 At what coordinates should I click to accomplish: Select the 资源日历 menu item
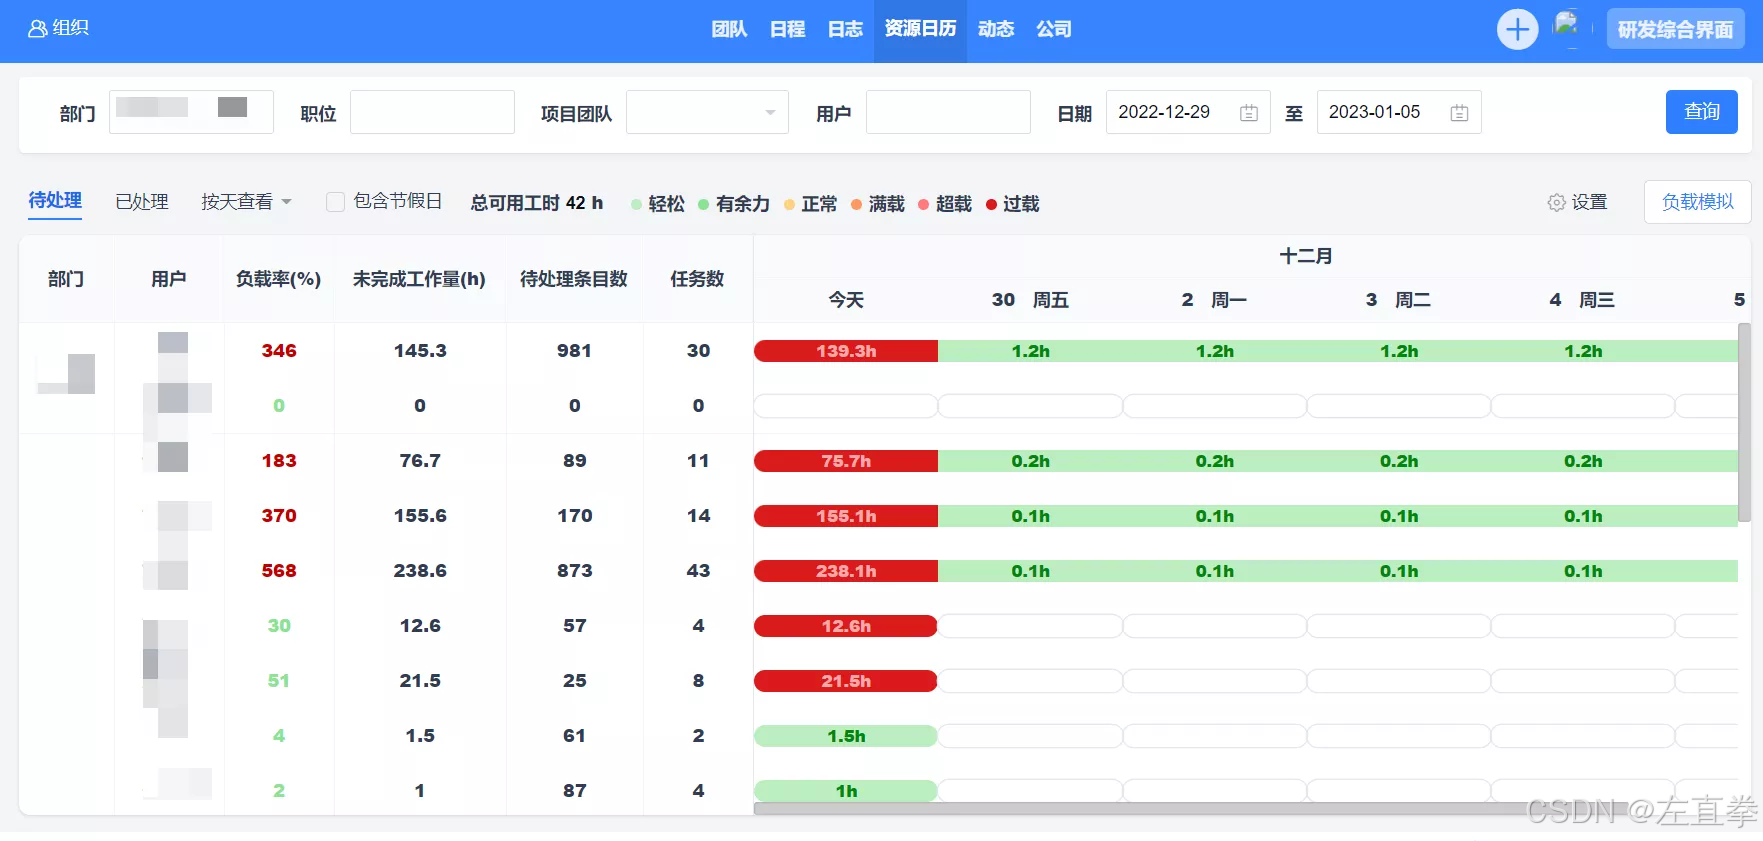[x=920, y=30]
